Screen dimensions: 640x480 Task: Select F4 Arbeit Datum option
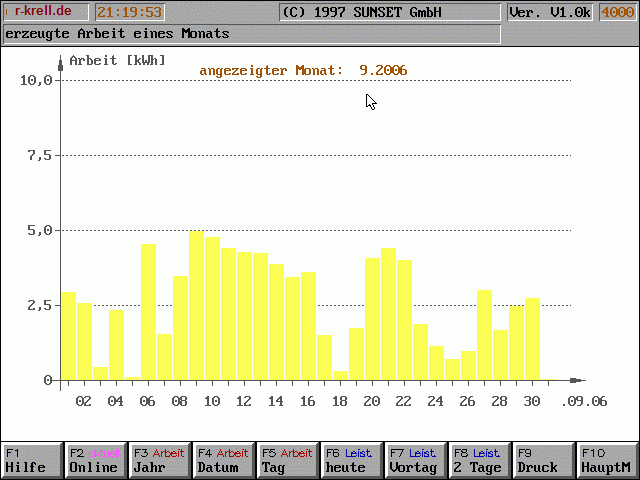pos(223,460)
